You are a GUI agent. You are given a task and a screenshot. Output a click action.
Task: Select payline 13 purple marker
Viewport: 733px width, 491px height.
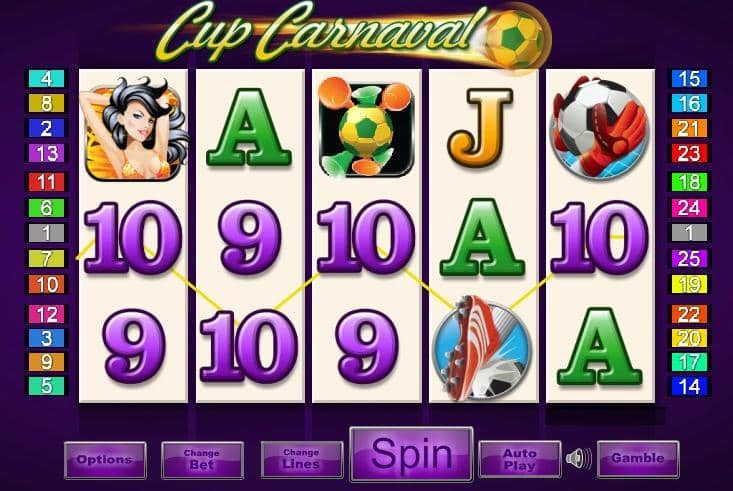pos(46,153)
